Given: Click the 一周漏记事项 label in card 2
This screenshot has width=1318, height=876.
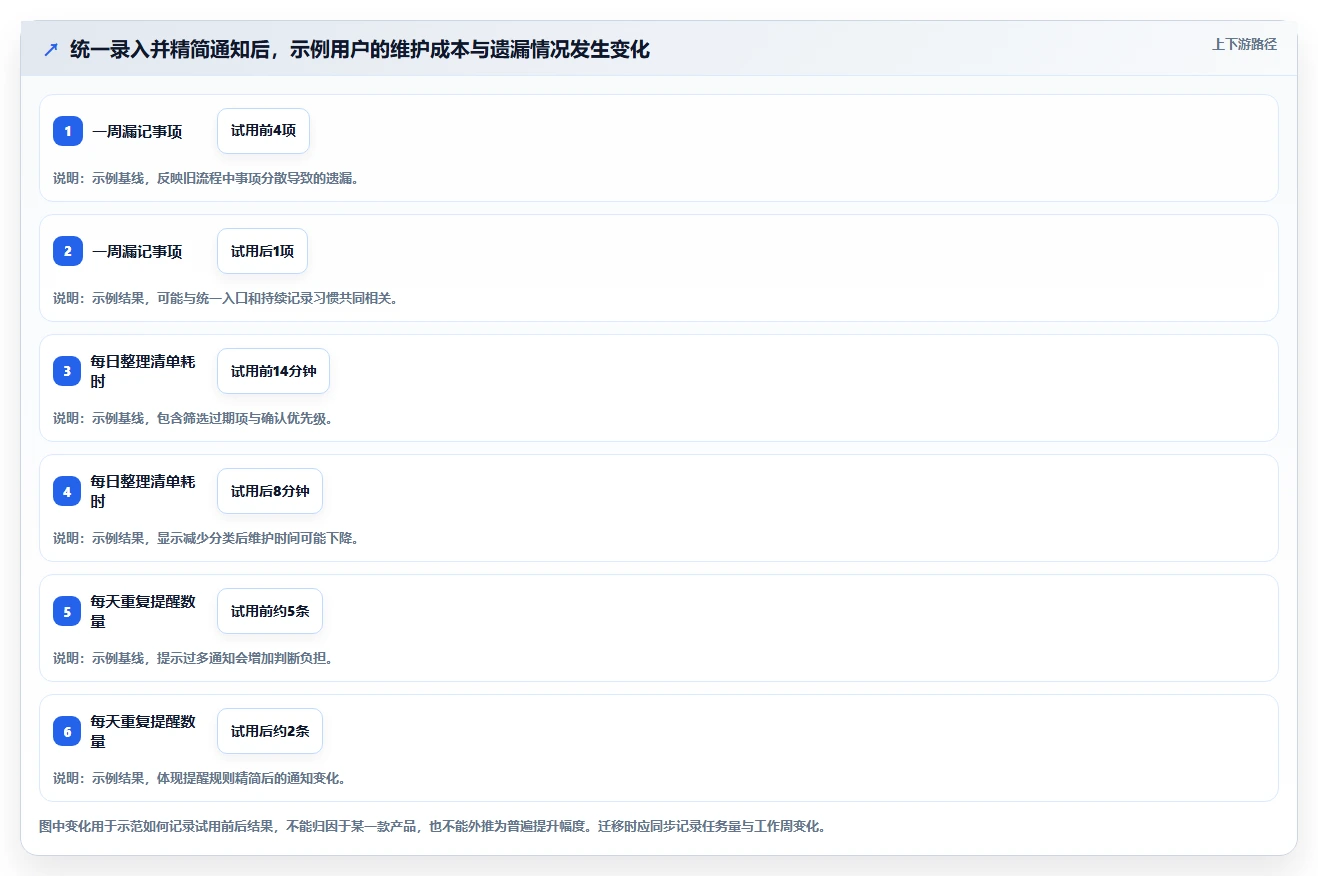Looking at the screenshot, I should pyautogui.click(x=137, y=251).
